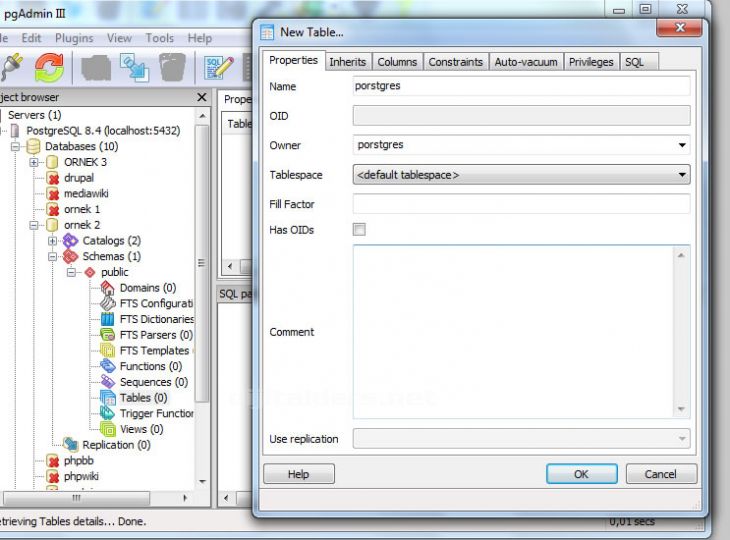
Task: Click the Replication (0) icon
Action: pos(71,445)
